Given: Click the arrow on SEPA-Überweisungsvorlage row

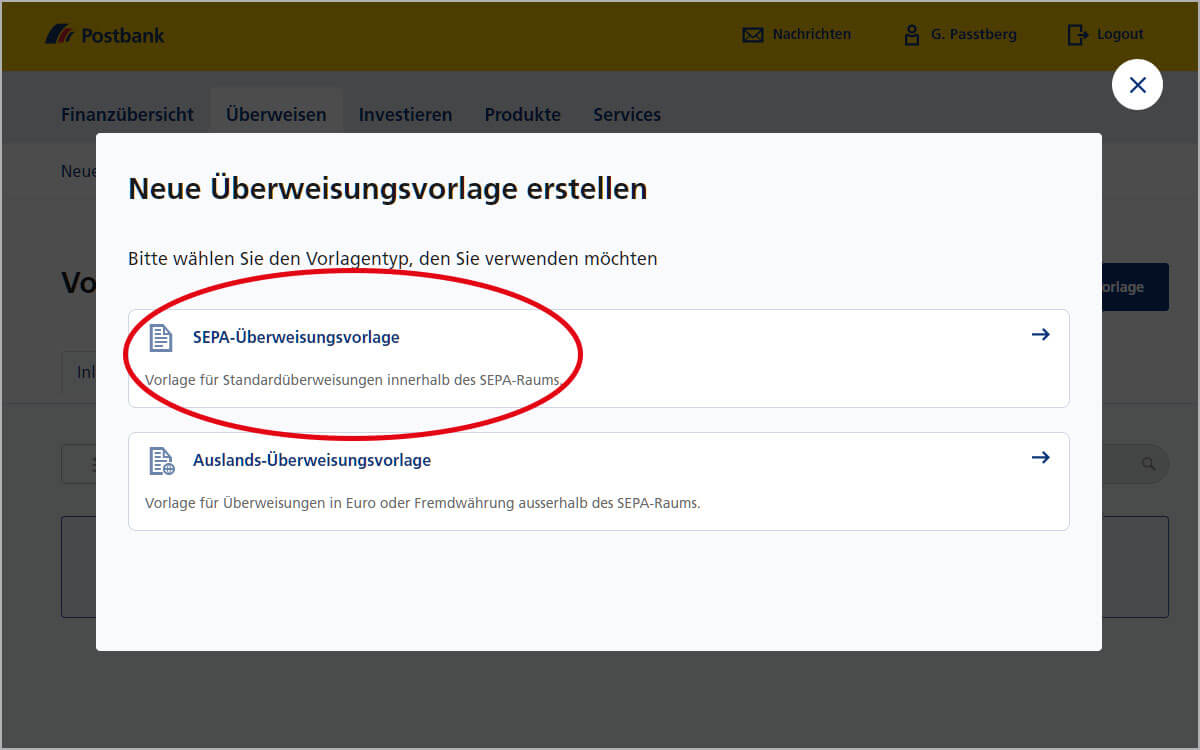Looking at the screenshot, I should pos(1040,334).
